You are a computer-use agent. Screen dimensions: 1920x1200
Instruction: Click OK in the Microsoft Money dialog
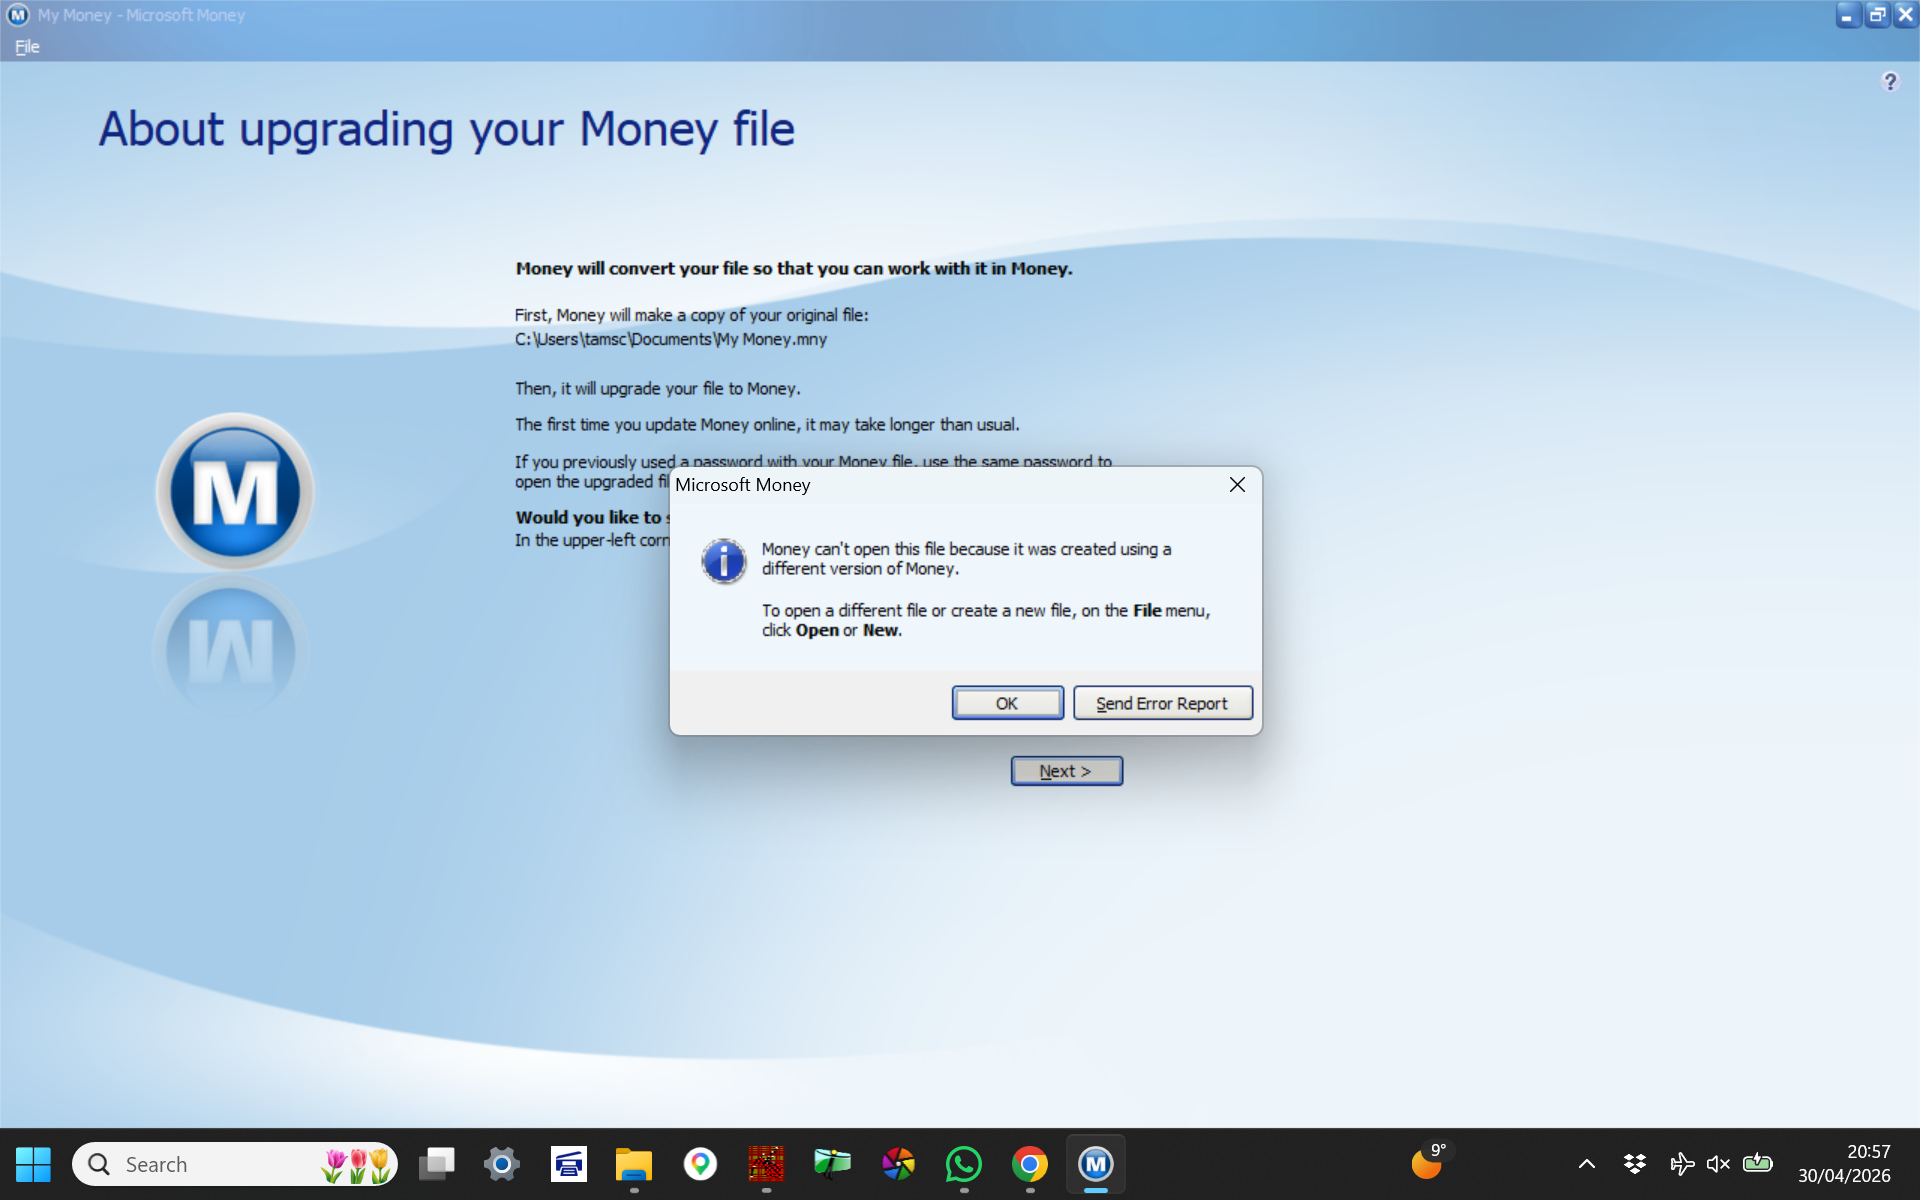[1007, 703]
